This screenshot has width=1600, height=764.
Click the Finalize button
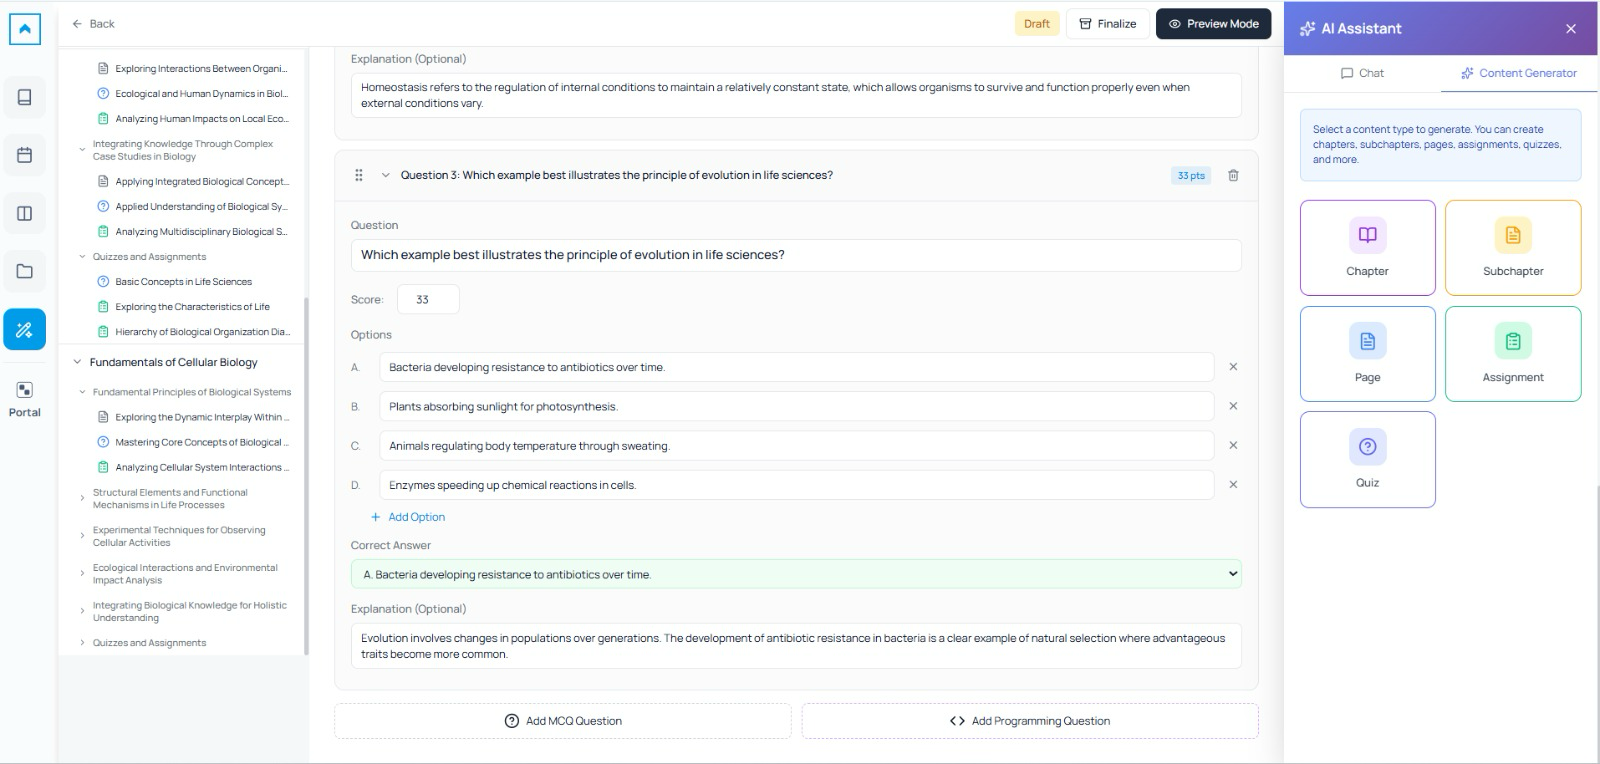point(1107,24)
